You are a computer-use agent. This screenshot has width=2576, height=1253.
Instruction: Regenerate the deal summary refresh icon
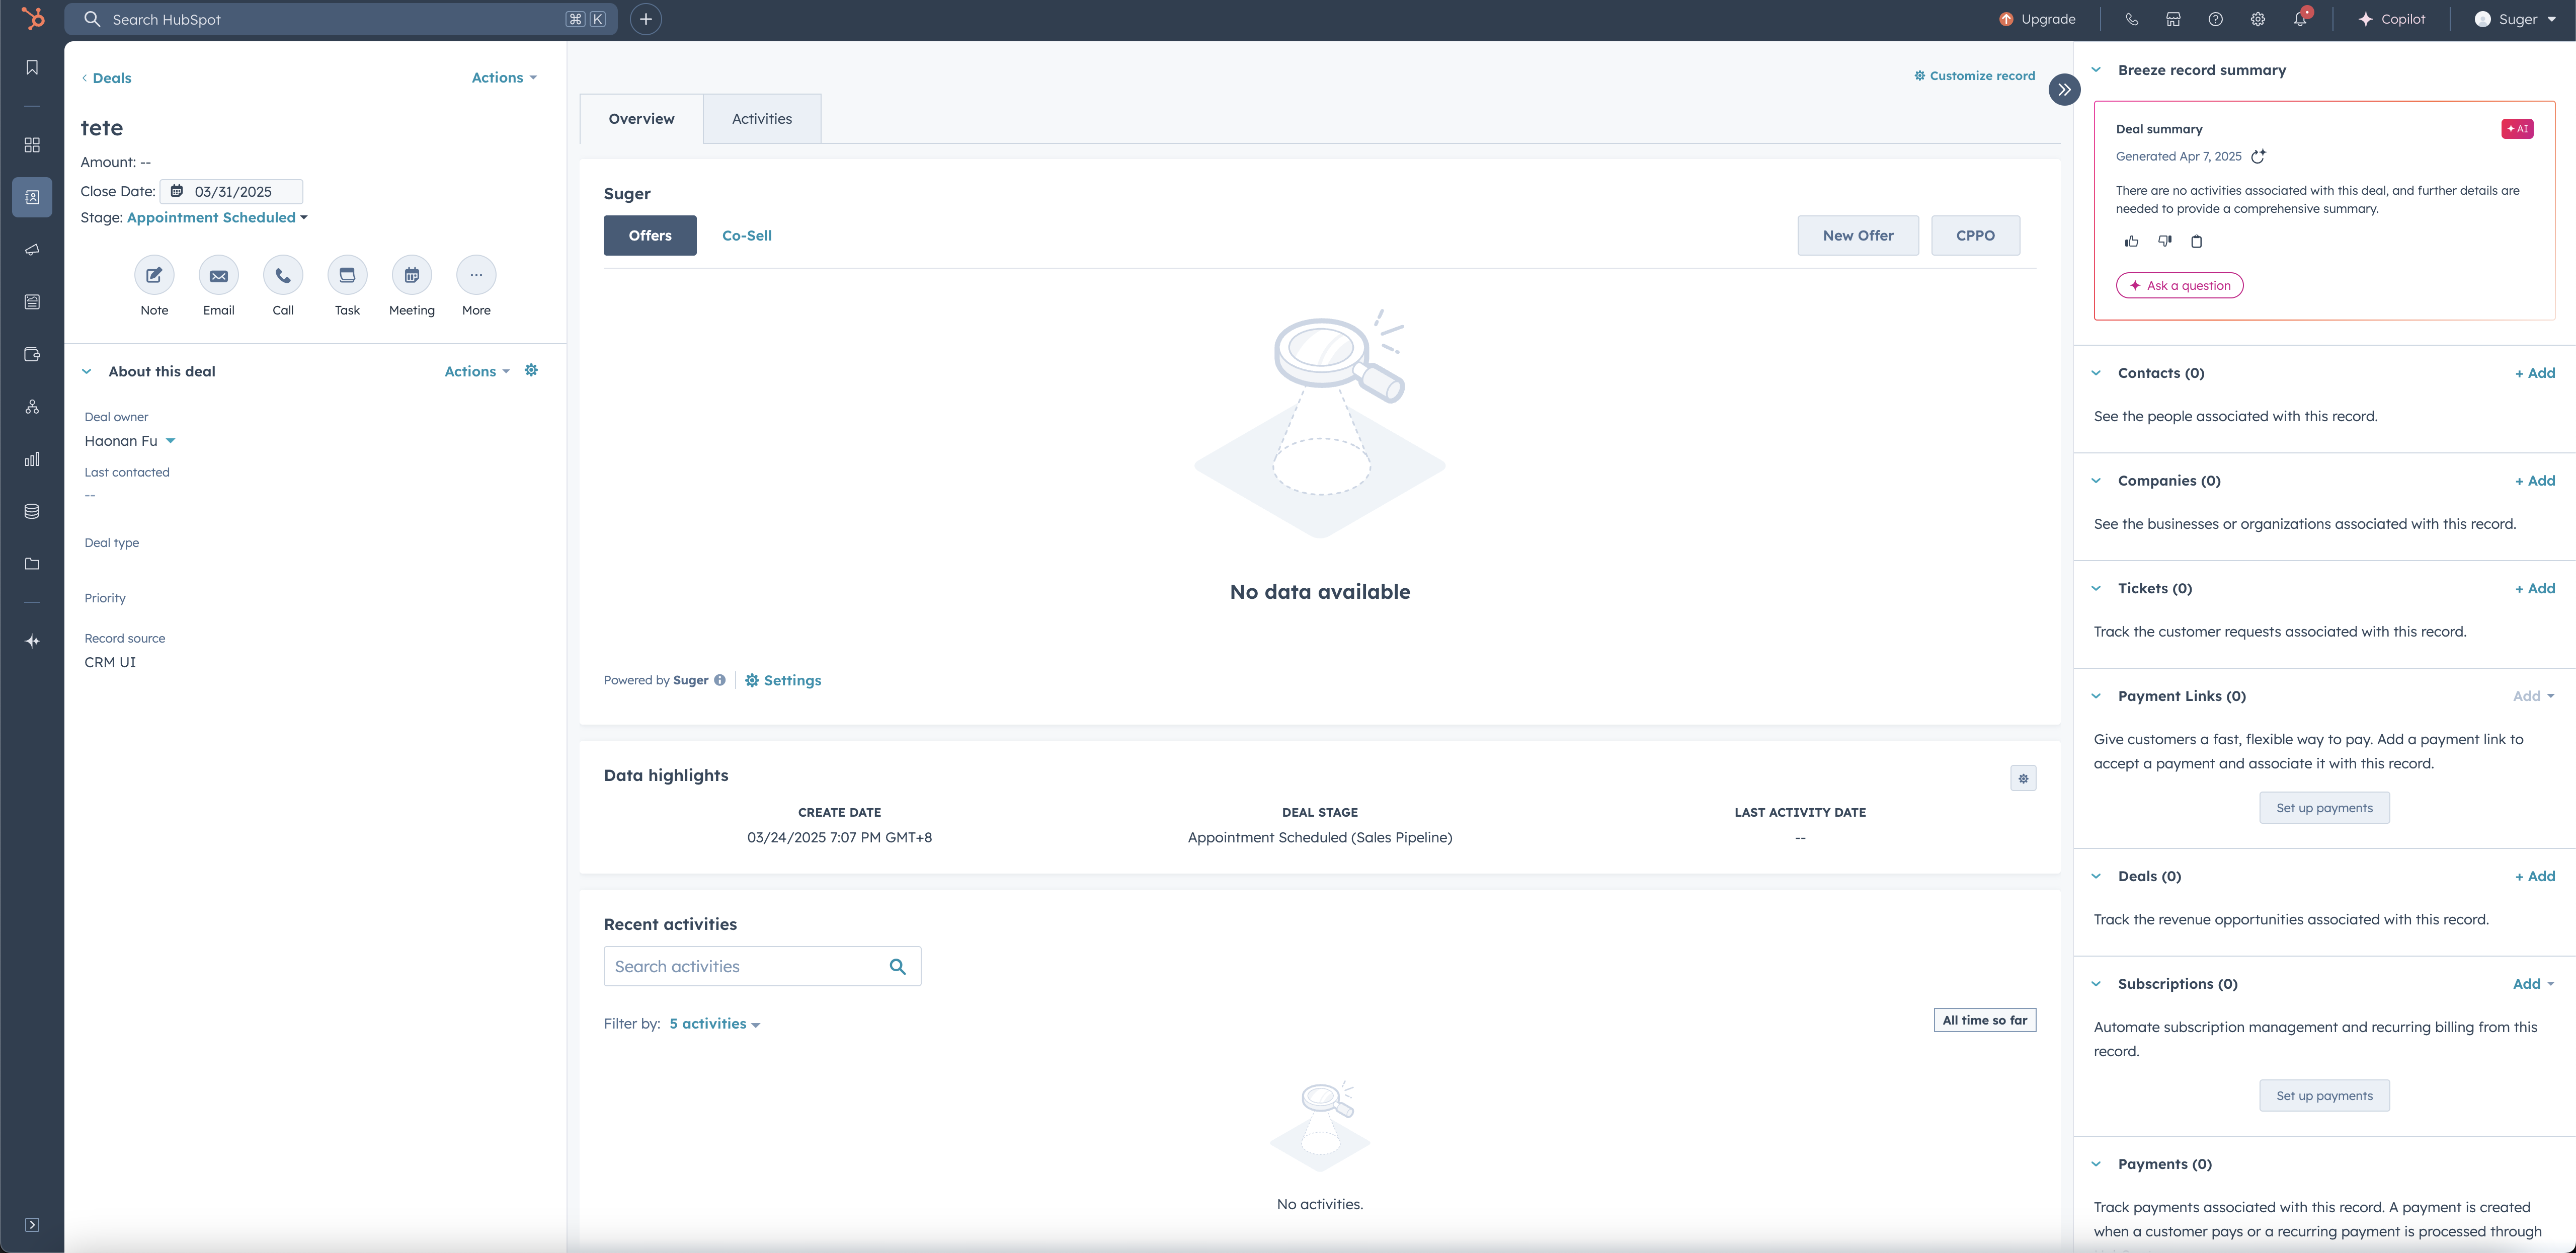point(2258,156)
